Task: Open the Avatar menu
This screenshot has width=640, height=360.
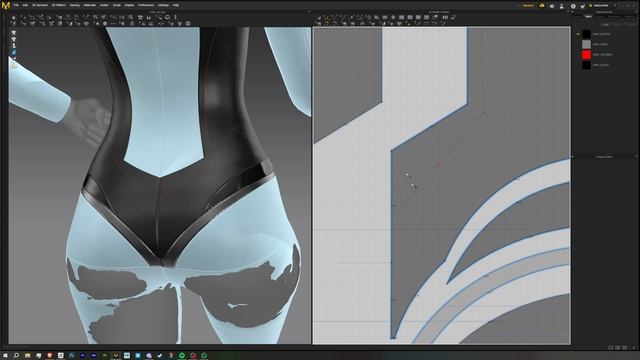Action: 104,5
